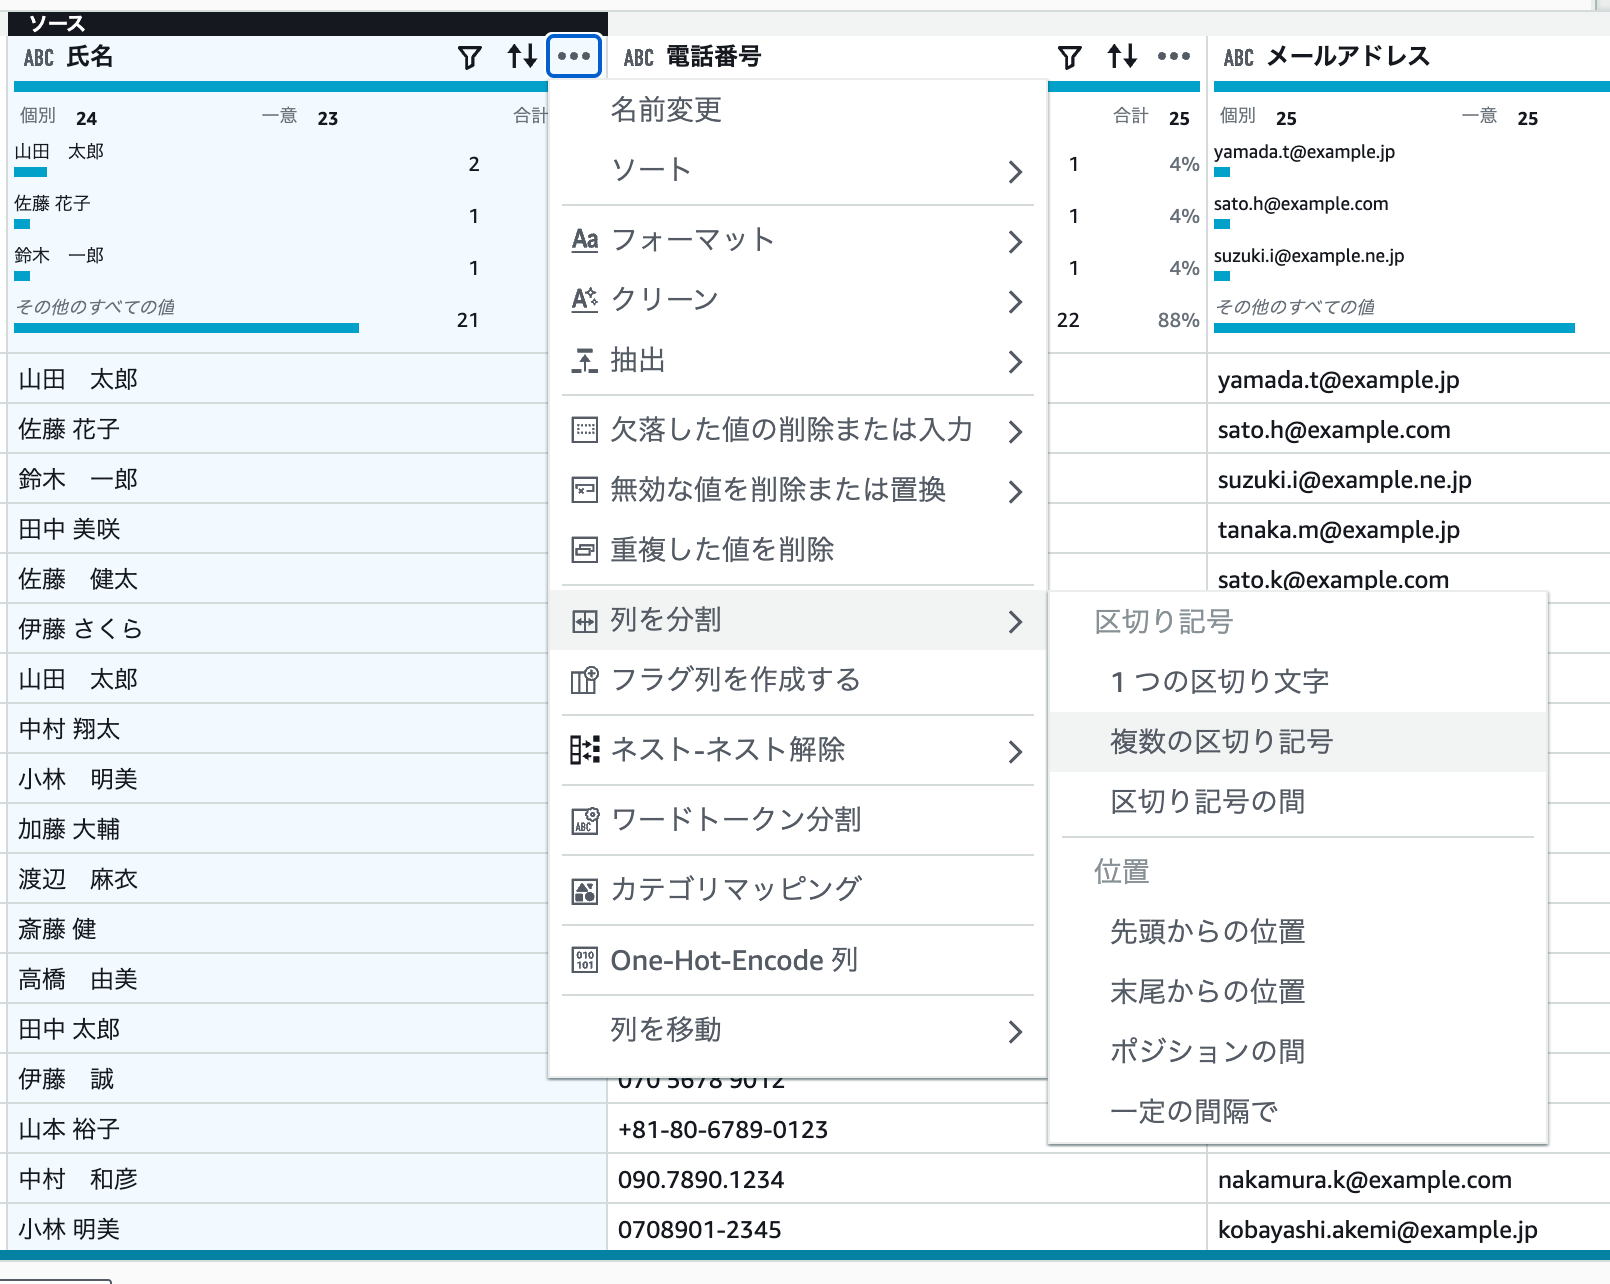Image resolution: width=1610 pixels, height=1284 pixels.
Task: Select One-Hot-Encode 列 menu entry
Action: coord(797,960)
